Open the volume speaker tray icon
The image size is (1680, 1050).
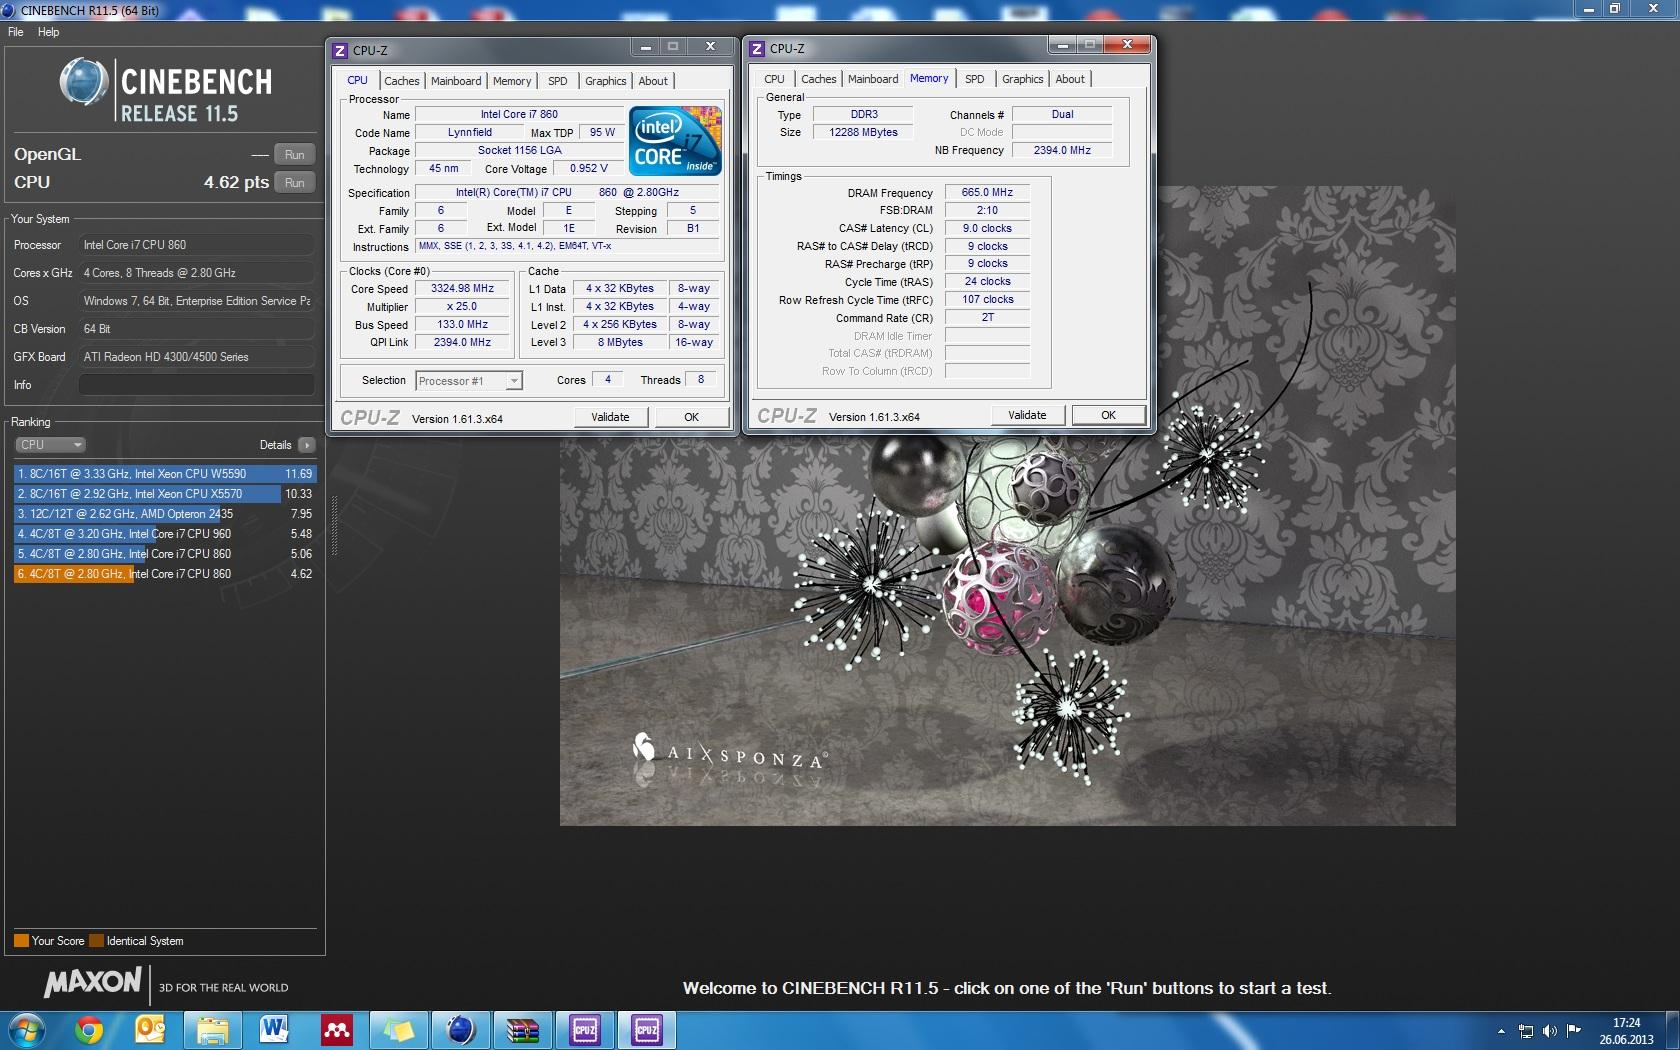pyautogui.click(x=1550, y=1031)
